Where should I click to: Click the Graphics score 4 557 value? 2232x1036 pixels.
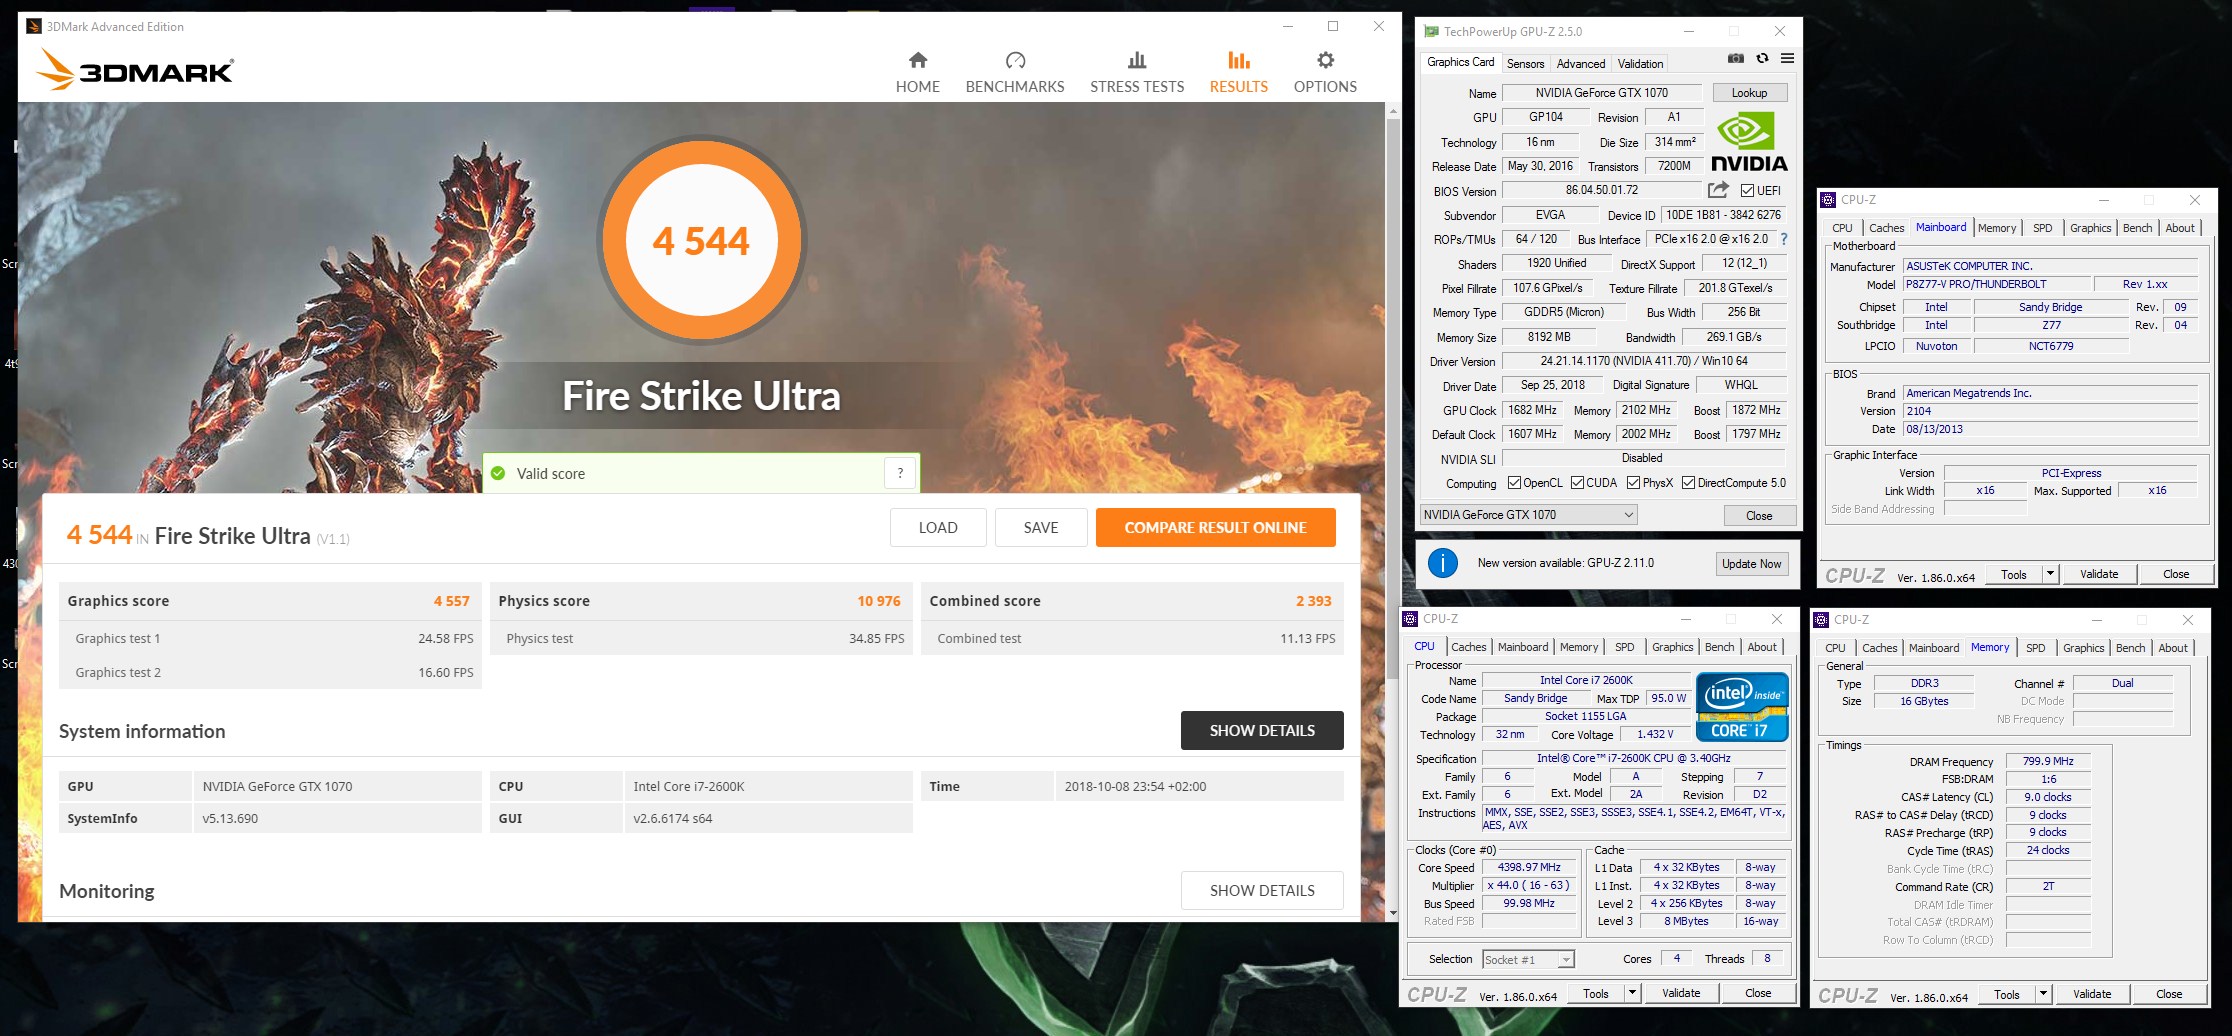451,601
